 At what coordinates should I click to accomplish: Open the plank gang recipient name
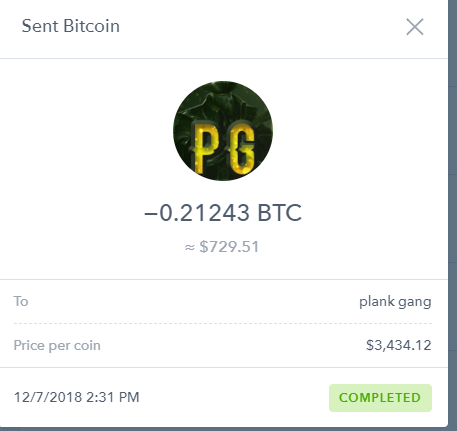coord(395,302)
